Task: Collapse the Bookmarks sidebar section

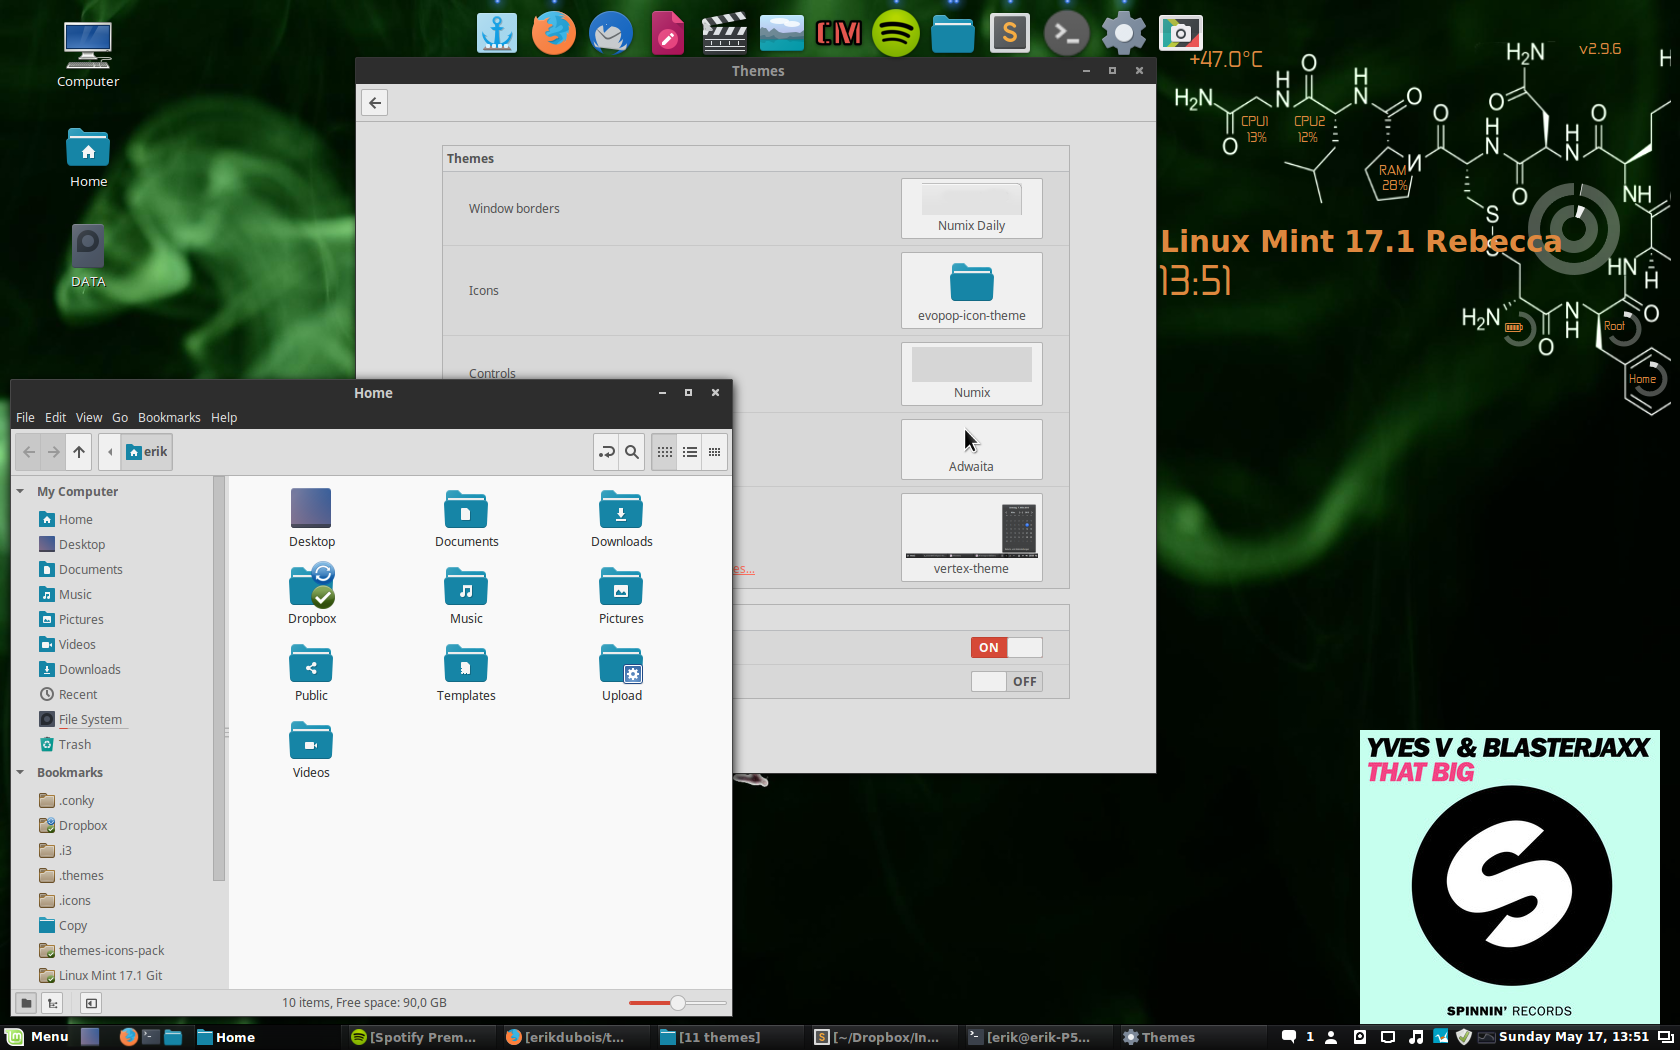Action: [x=20, y=772]
